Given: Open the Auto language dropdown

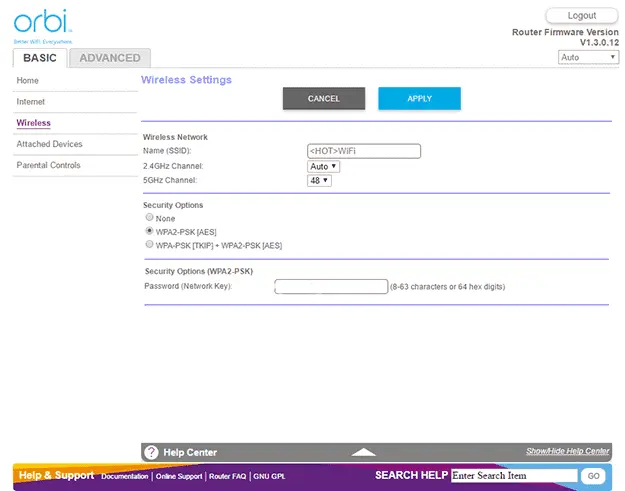Looking at the screenshot, I should point(589,57).
